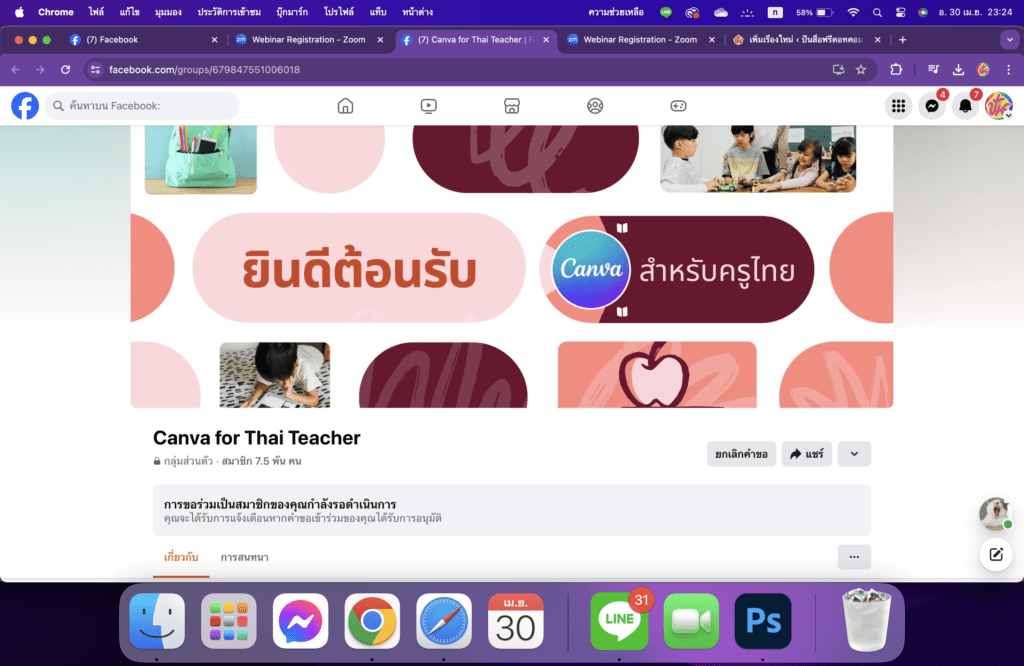Open the ไฟล์ menu

tap(97, 12)
